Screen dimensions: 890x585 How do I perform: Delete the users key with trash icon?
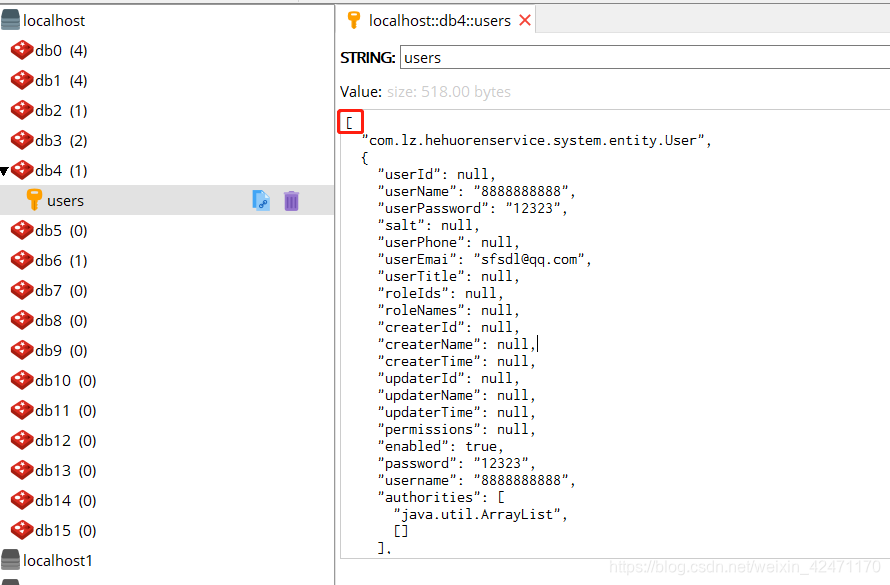291,200
